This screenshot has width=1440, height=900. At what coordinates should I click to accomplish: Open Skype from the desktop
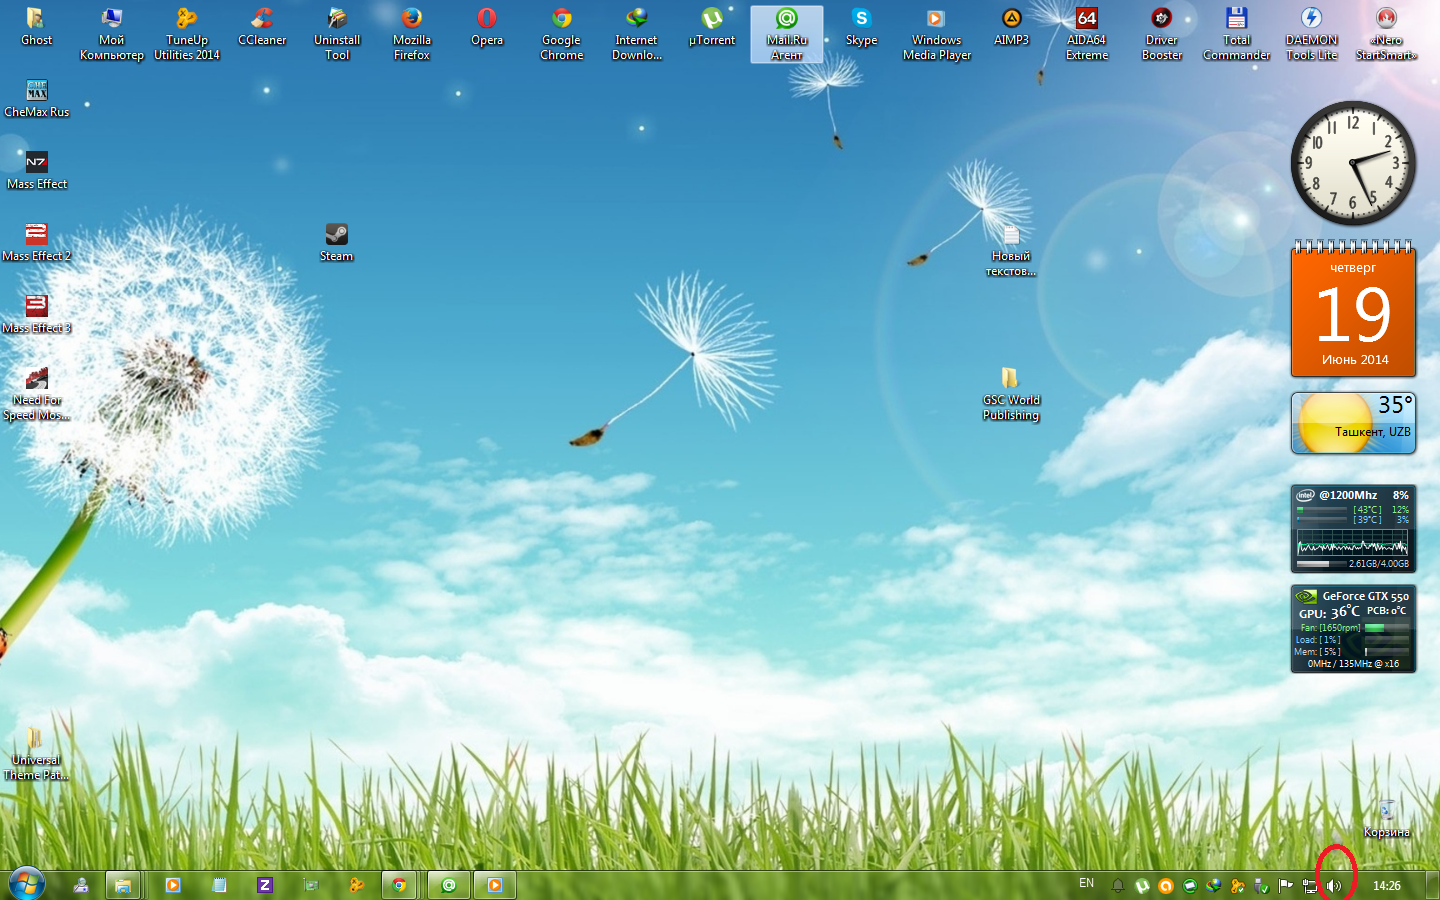pyautogui.click(x=861, y=27)
